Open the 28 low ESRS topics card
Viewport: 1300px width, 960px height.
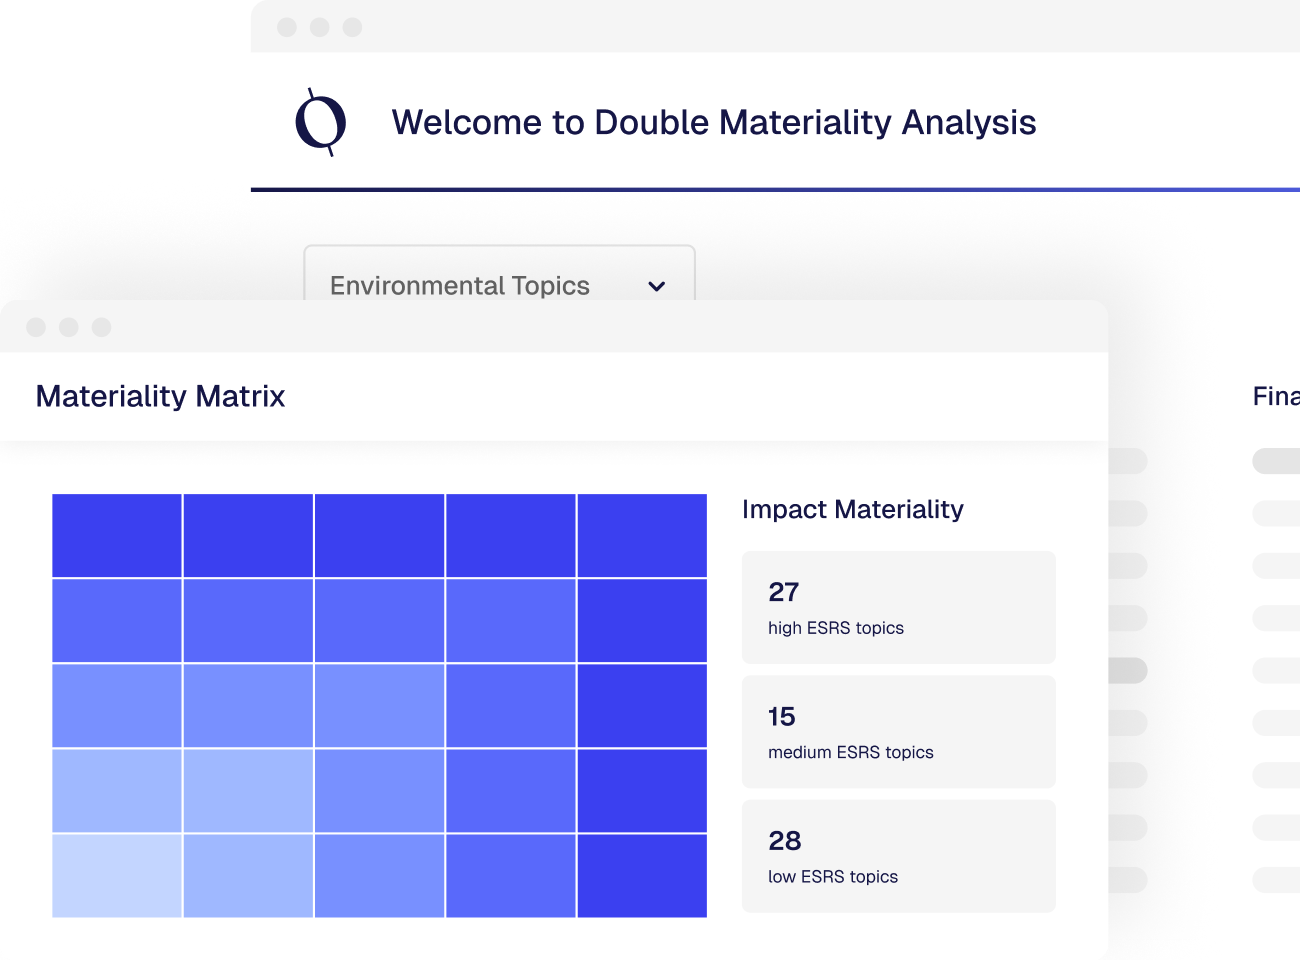coord(898,856)
